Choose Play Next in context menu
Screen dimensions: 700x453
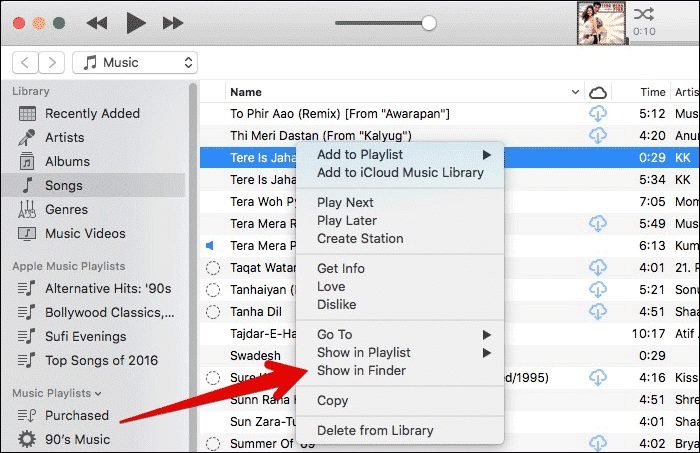(x=400, y=203)
